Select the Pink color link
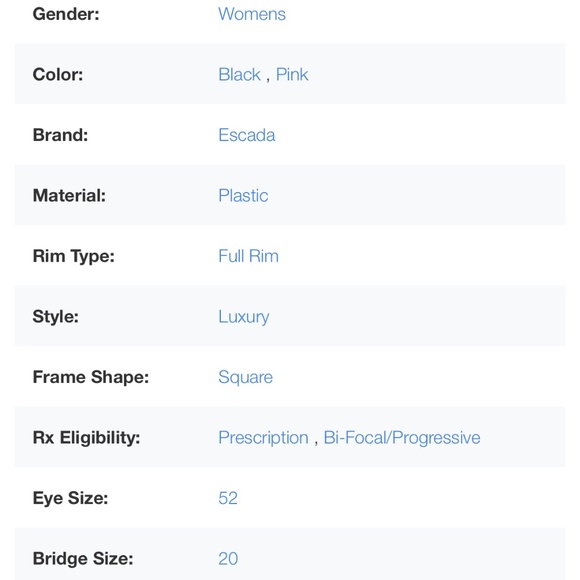Image resolution: width=580 pixels, height=580 pixels. pyautogui.click(x=292, y=74)
